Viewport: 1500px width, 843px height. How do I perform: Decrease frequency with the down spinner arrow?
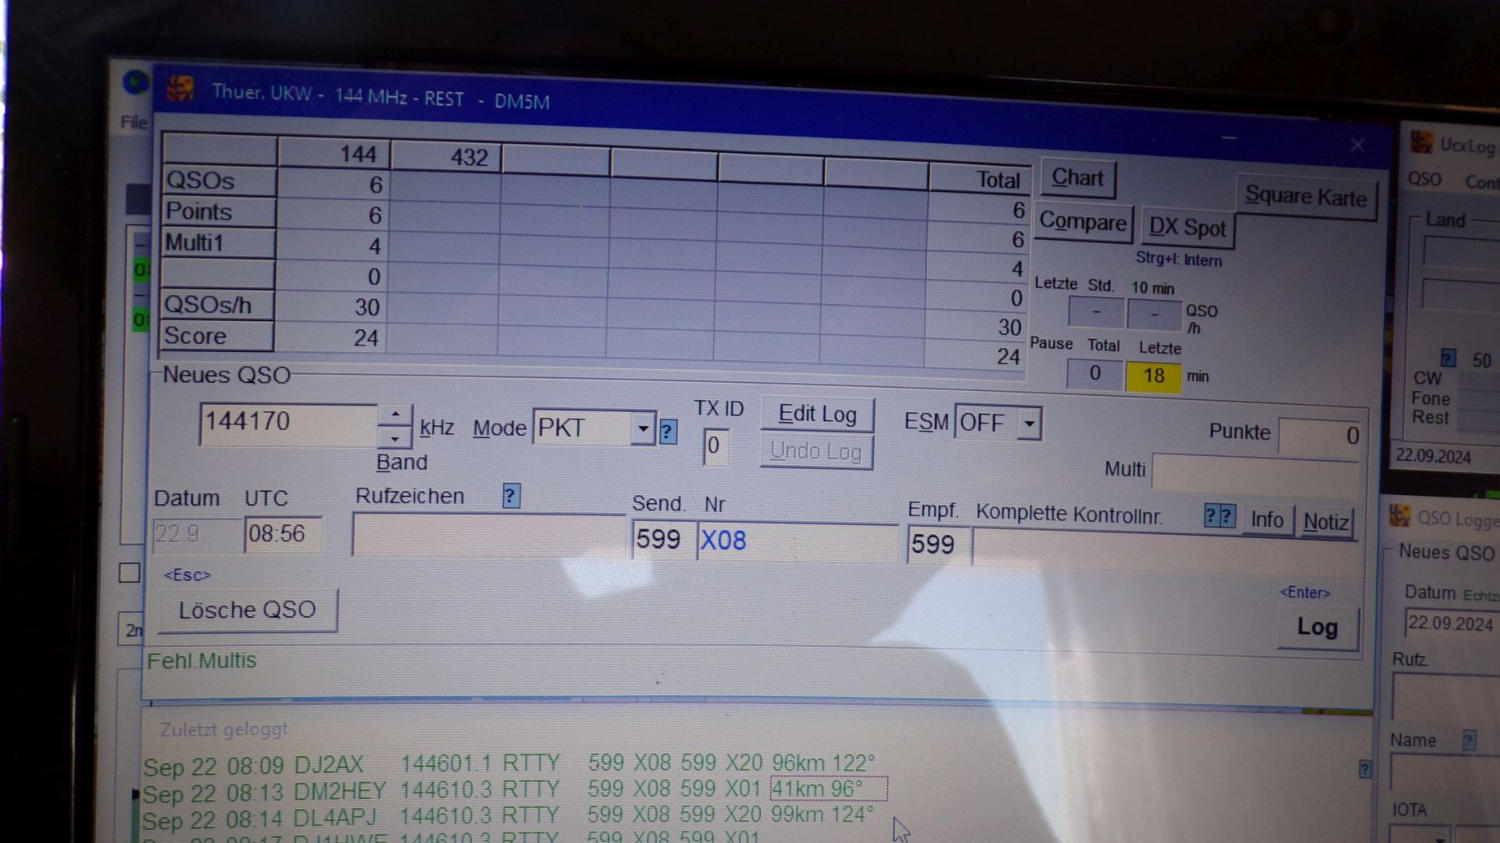tap(396, 438)
